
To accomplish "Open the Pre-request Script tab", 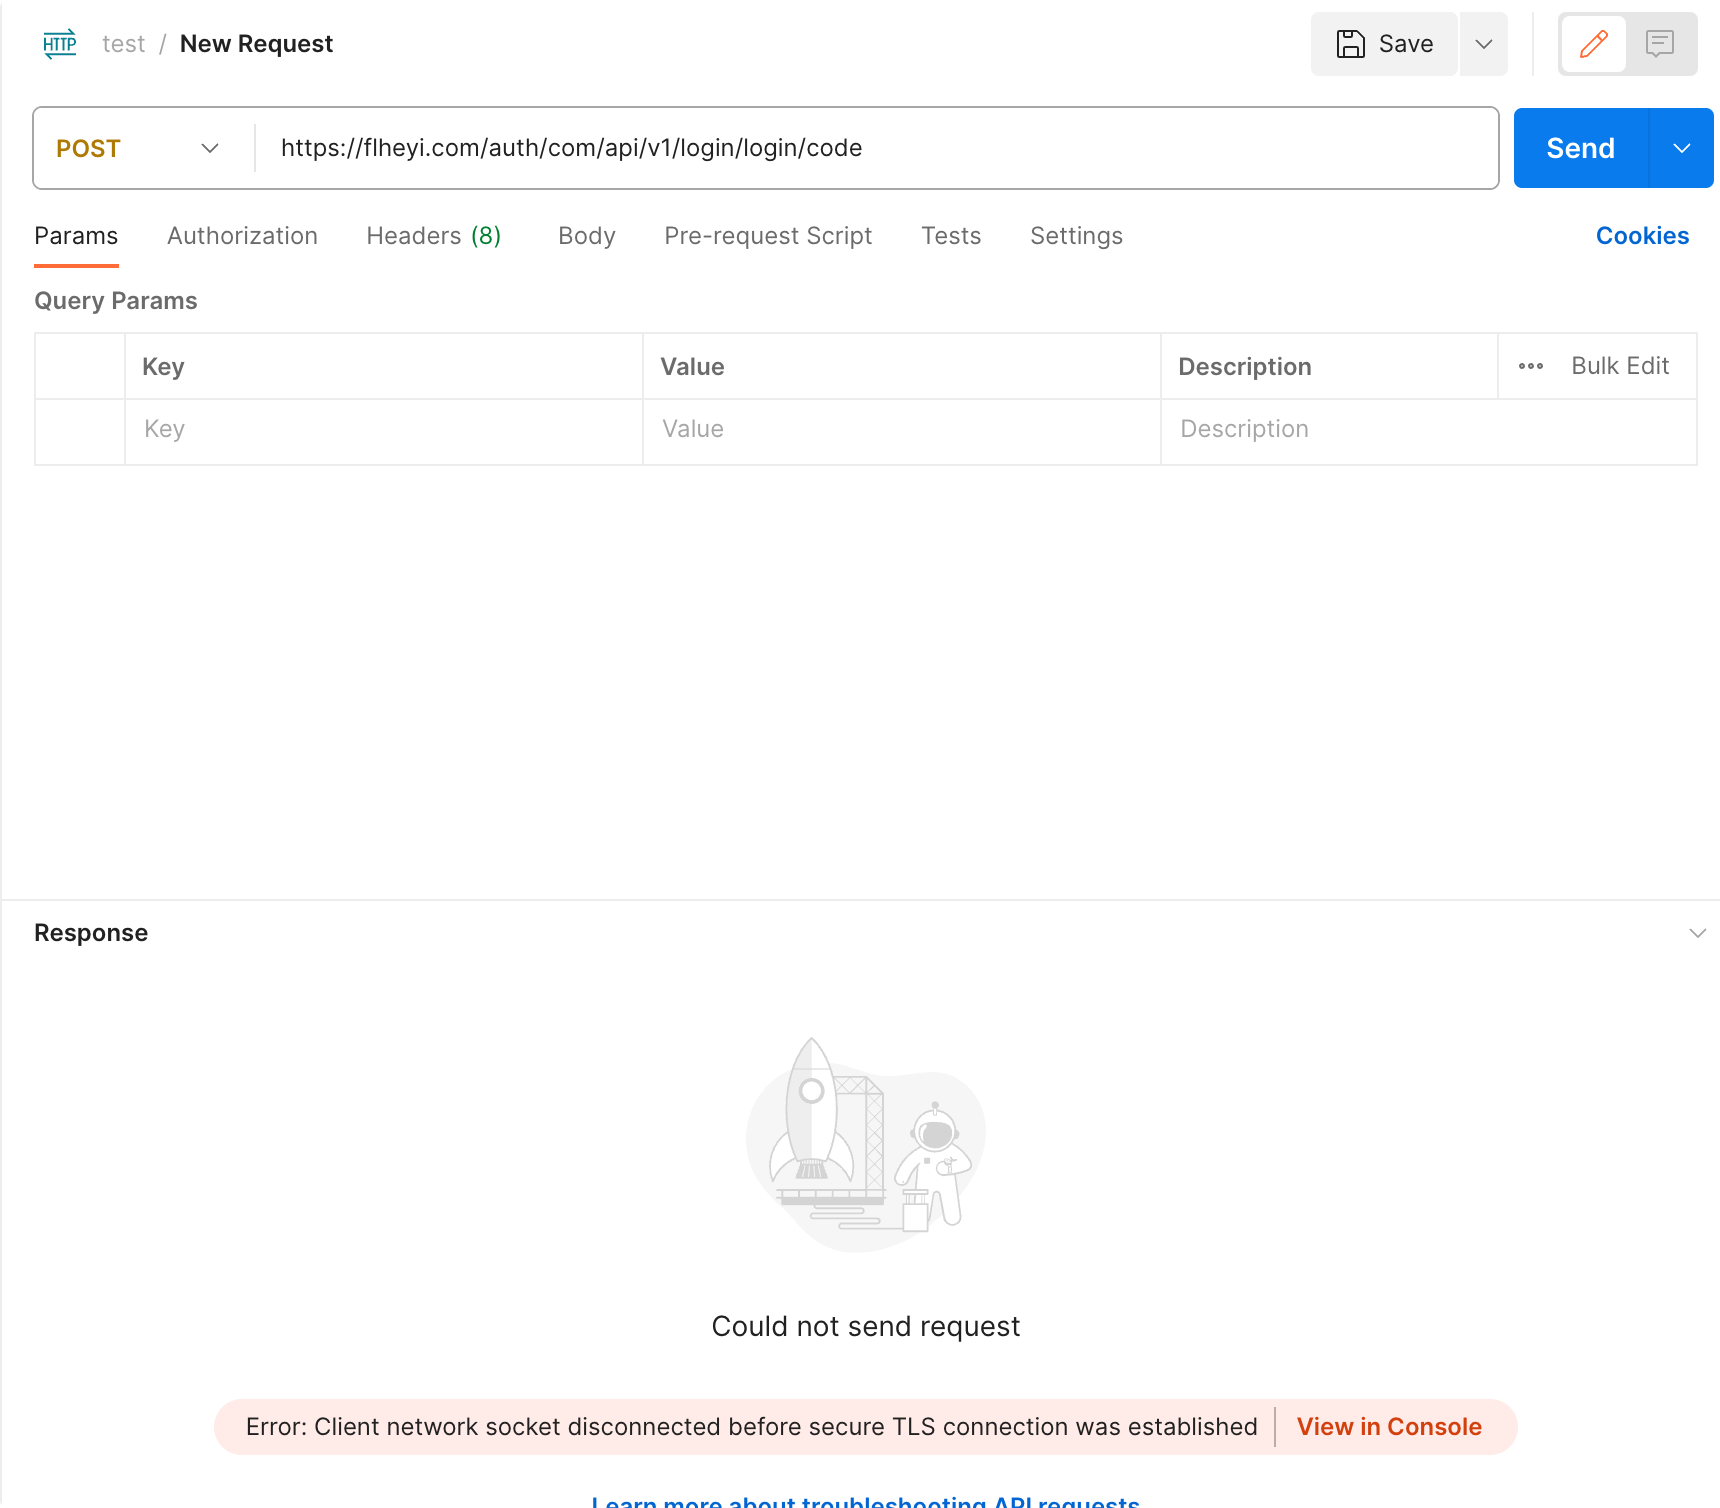I will click(768, 236).
